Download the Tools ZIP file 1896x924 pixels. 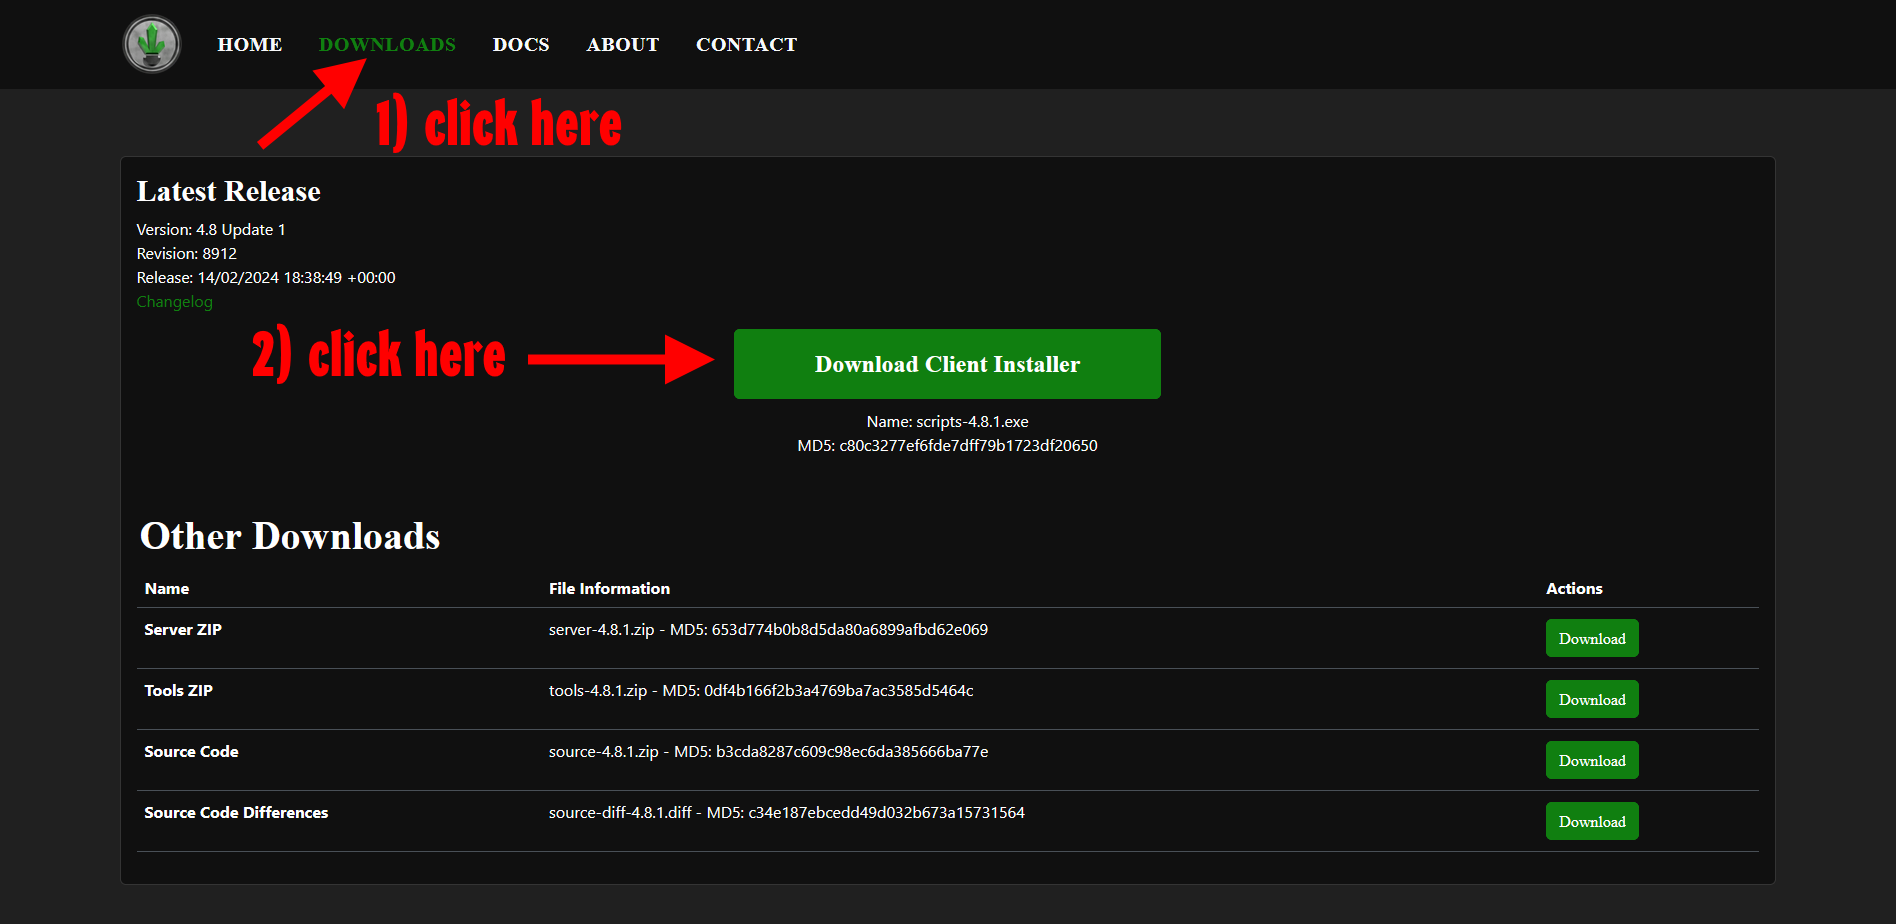tap(1592, 699)
